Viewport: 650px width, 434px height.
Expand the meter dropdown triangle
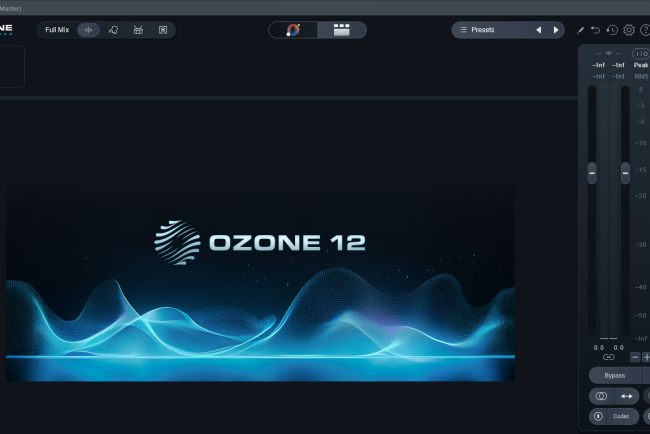[608, 53]
